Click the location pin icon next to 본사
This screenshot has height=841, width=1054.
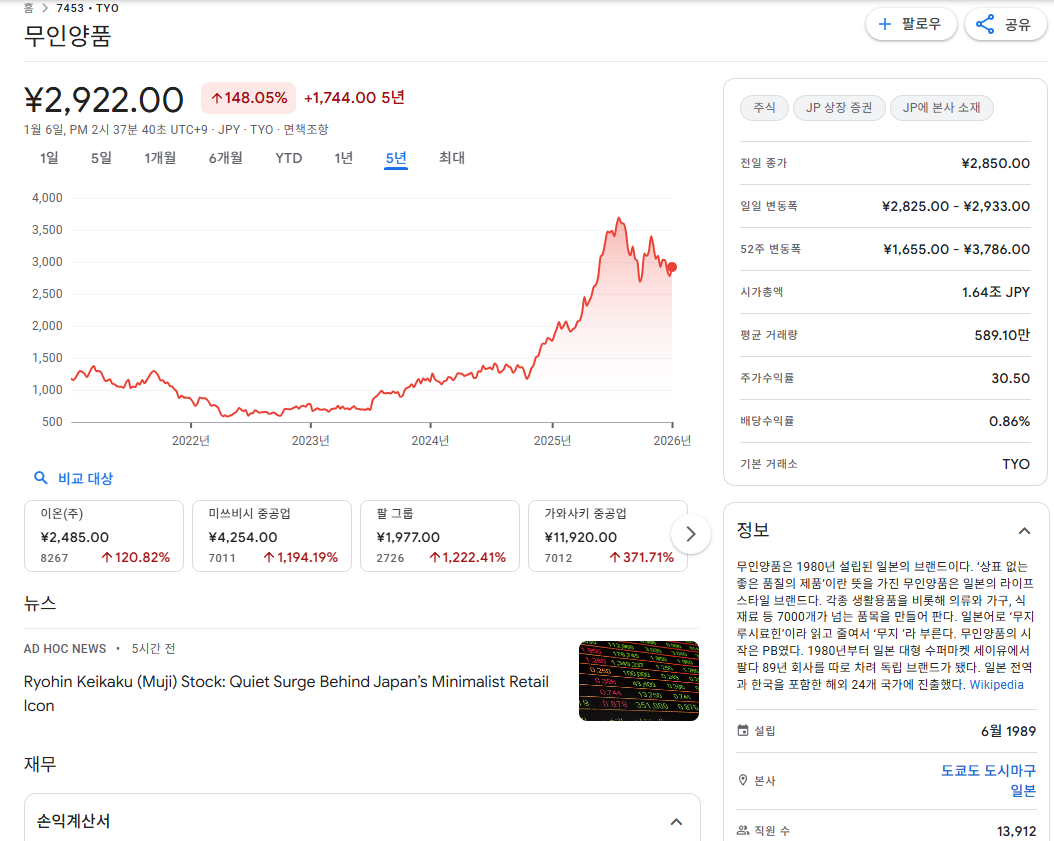(743, 780)
